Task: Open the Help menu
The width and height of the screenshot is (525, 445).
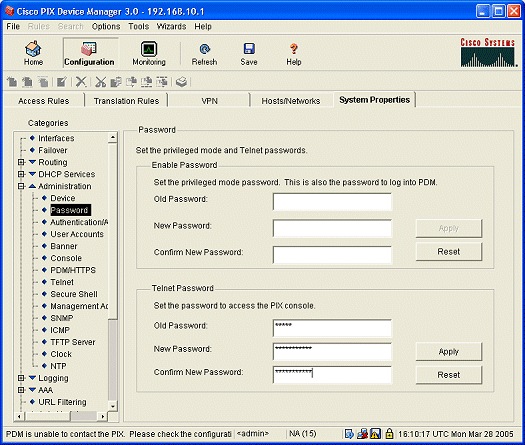Action: [203, 26]
